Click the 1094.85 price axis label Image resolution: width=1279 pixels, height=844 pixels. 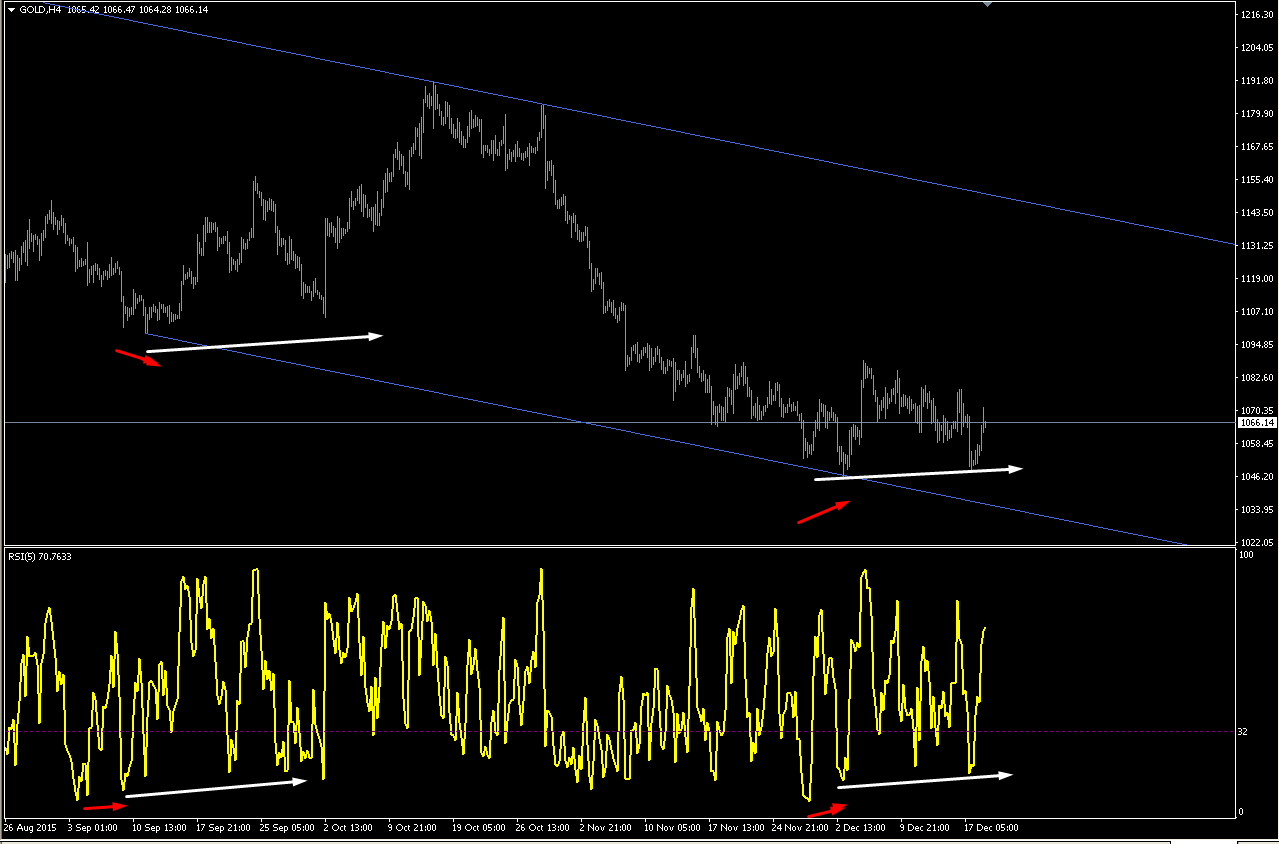tap(1256, 345)
